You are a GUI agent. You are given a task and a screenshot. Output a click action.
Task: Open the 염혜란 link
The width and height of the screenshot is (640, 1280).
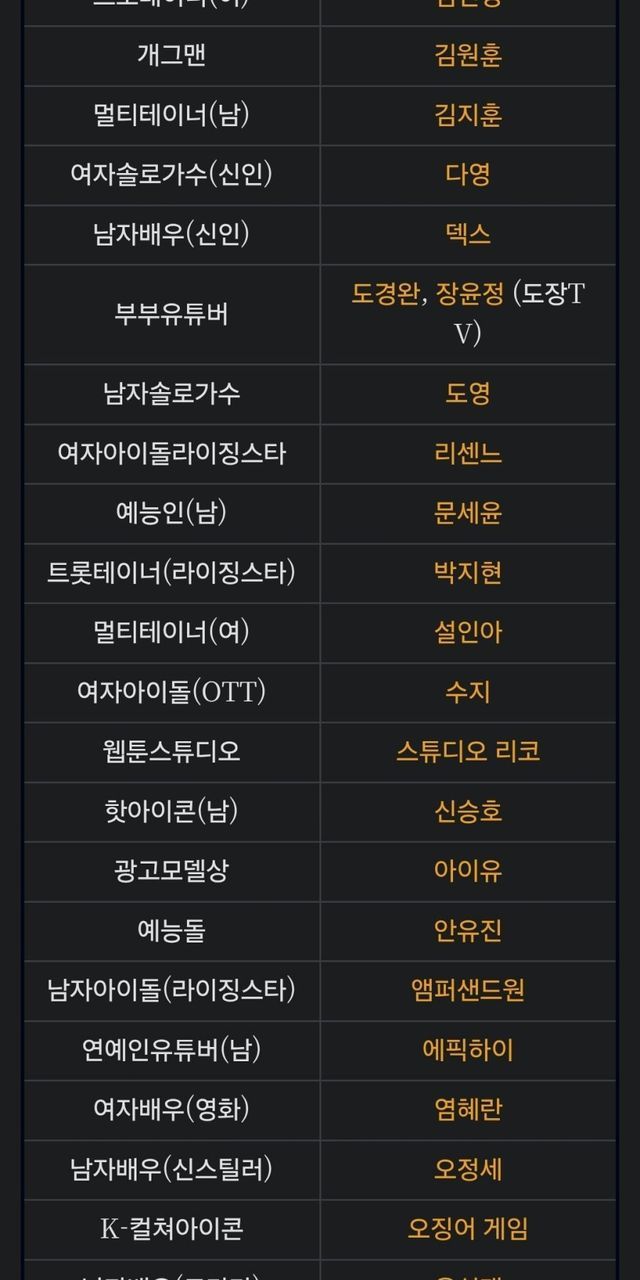point(468,1109)
